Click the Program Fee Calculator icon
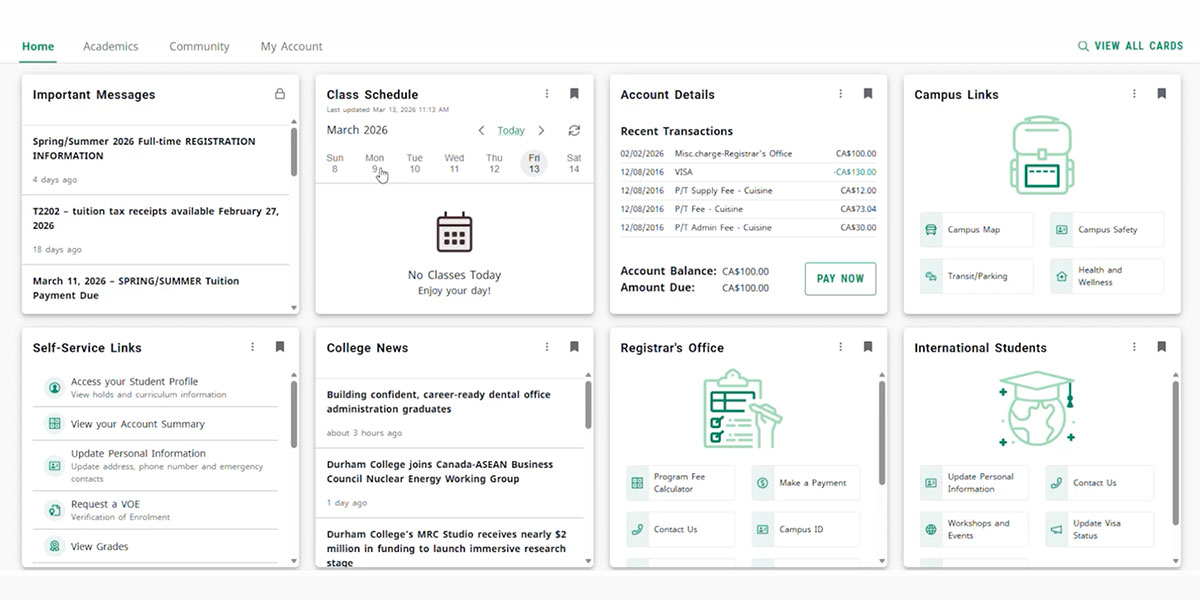Viewport: 1200px width, 600px height. click(x=637, y=483)
